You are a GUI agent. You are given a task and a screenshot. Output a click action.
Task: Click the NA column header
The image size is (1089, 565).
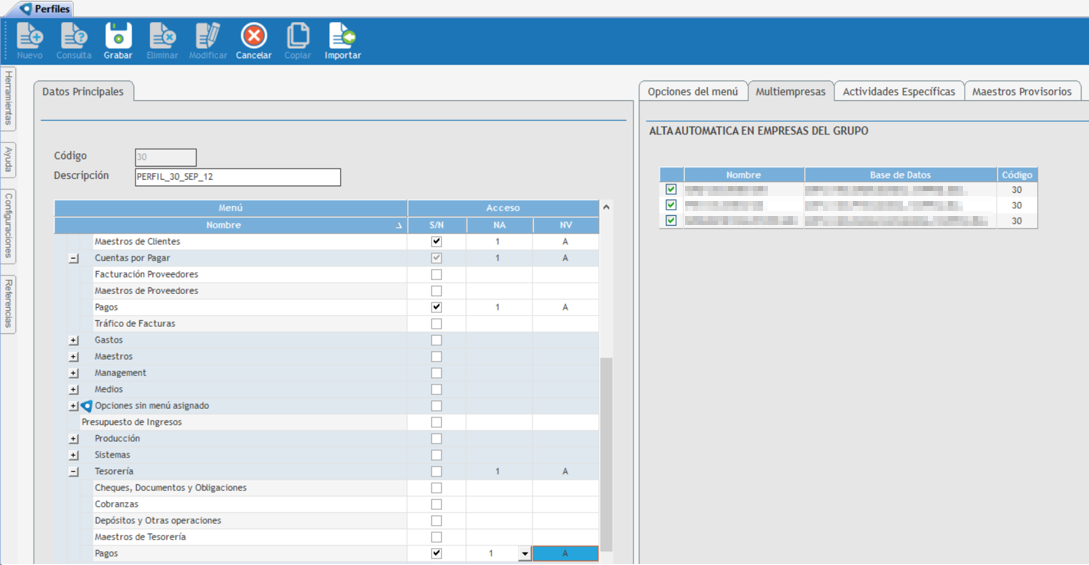click(x=499, y=226)
